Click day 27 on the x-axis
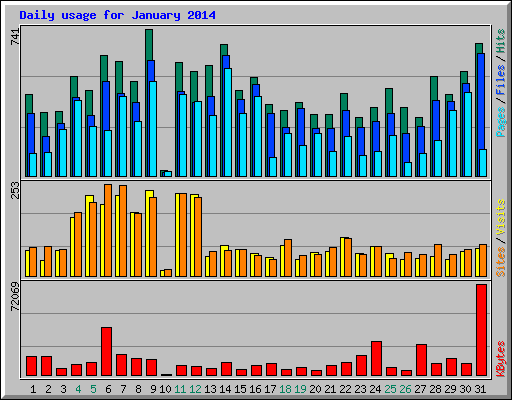512x400 pixels. click(420, 389)
